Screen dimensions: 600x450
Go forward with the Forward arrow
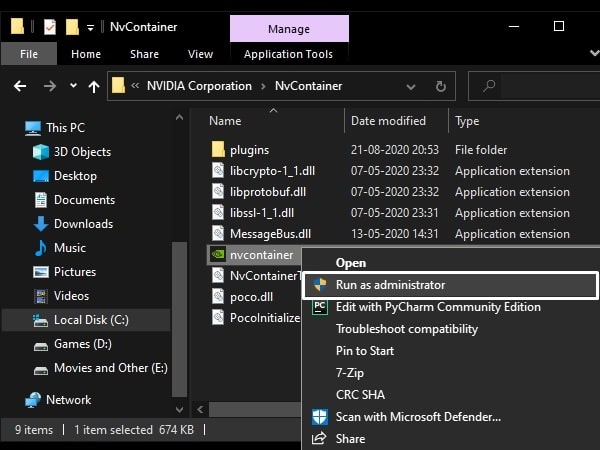[50, 86]
